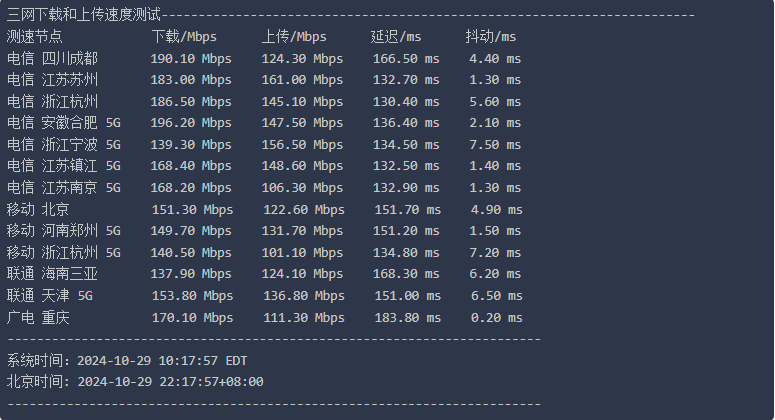Click the 三网下载和上传速度测试 title
Viewport: 775px width, 420px height.
84,15
